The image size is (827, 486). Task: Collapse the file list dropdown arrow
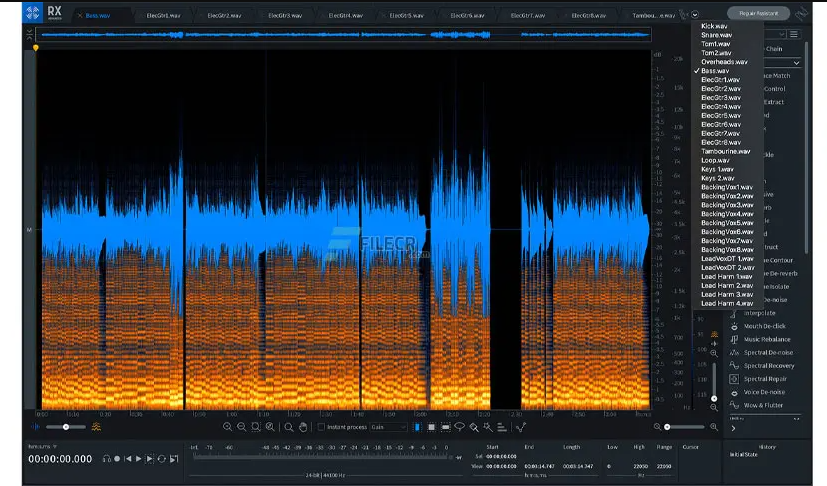pyautogui.click(x=695, y=15)
